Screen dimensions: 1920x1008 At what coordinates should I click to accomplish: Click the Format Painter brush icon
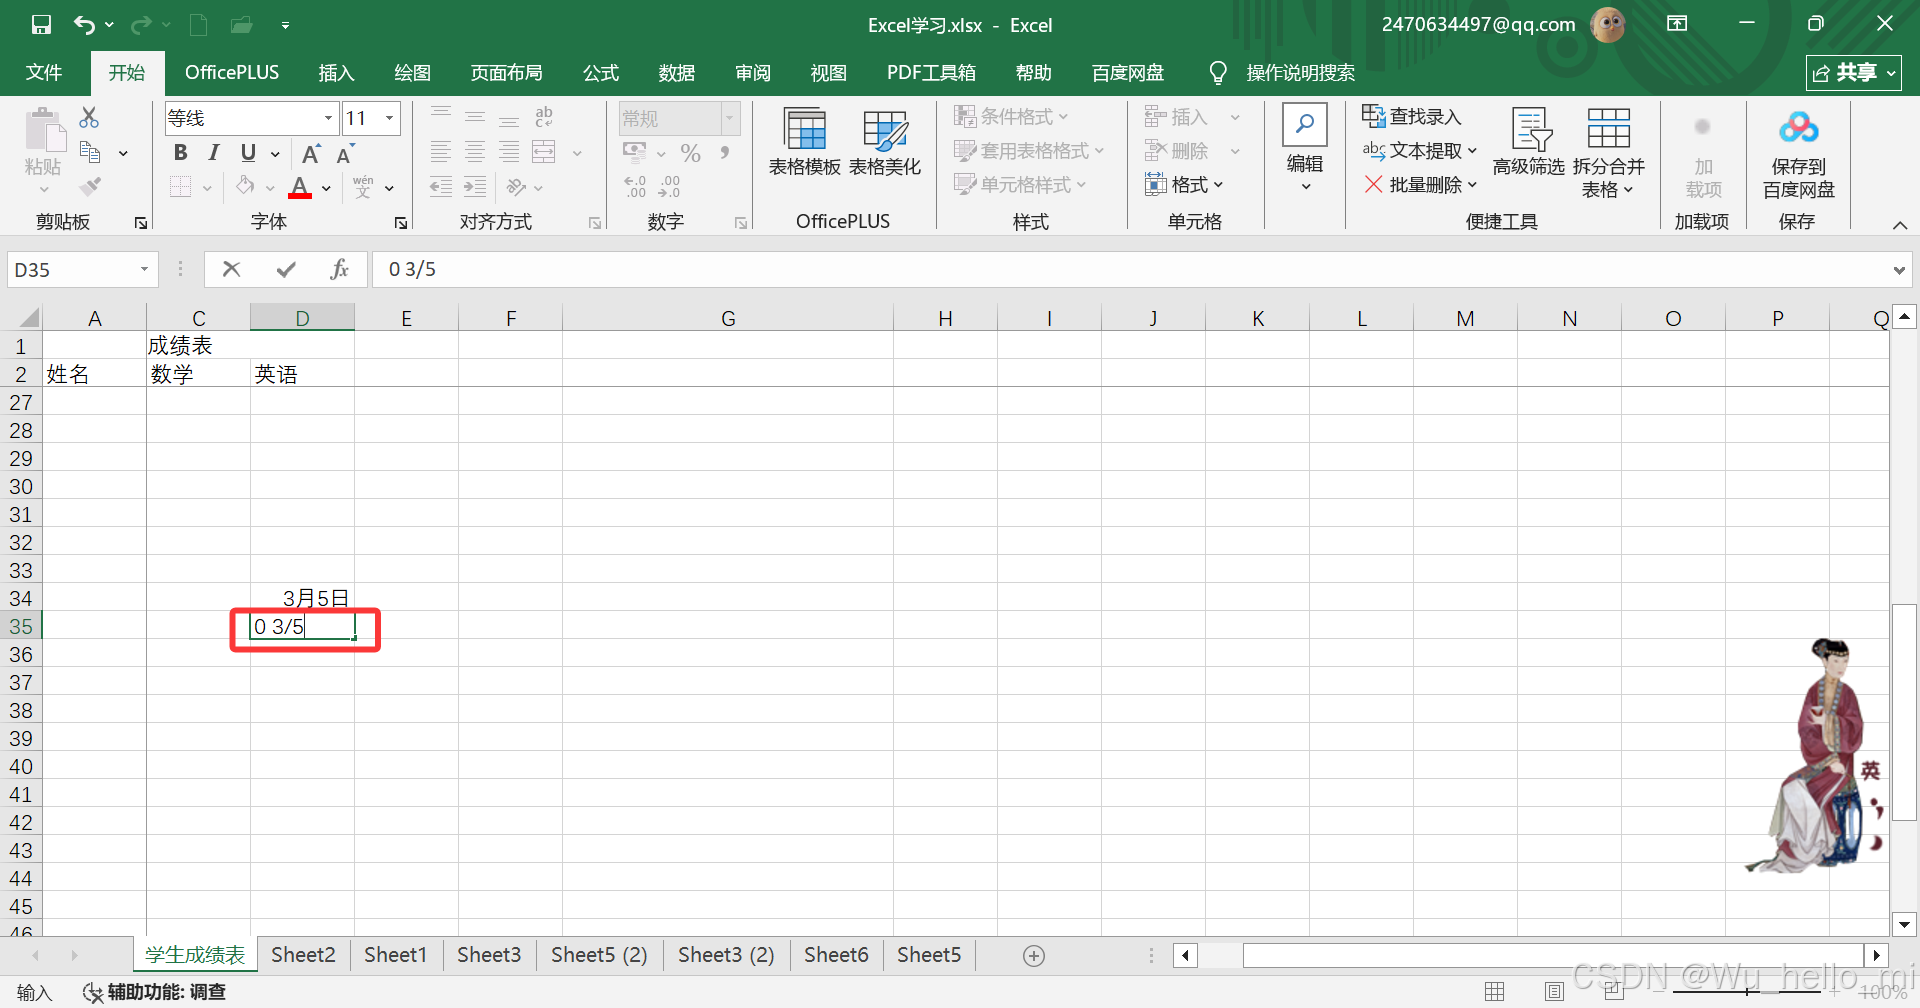tap(90, 186)
